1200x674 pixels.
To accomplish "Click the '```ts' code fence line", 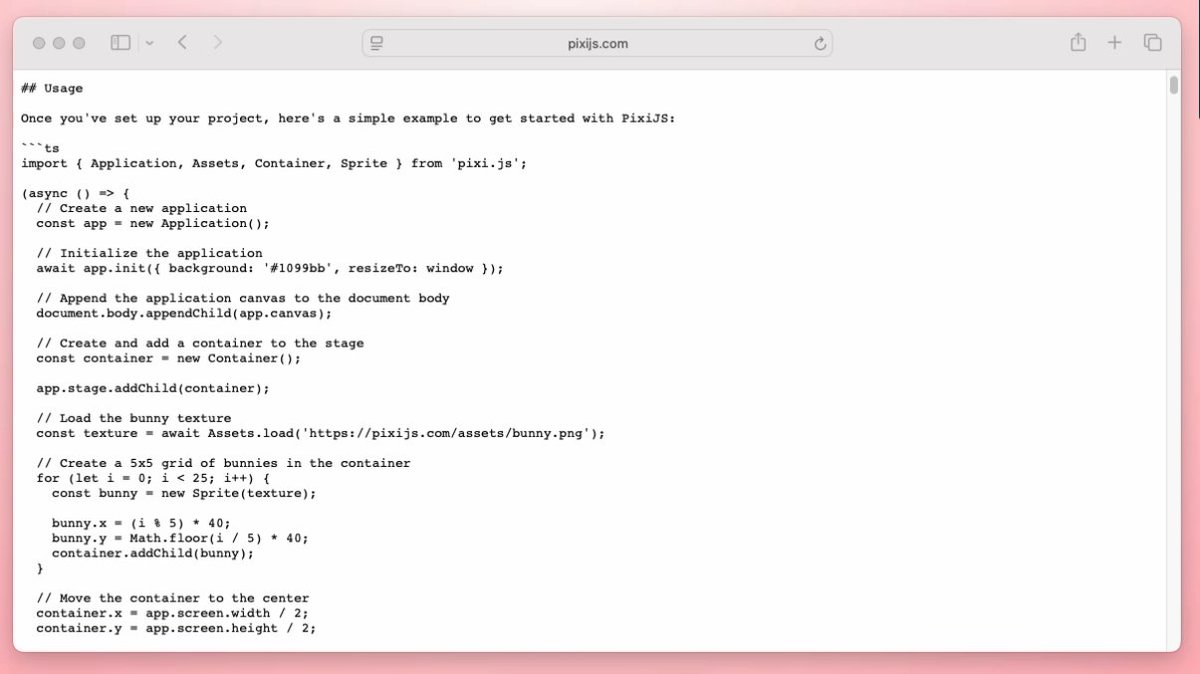I will coord(40,148).
